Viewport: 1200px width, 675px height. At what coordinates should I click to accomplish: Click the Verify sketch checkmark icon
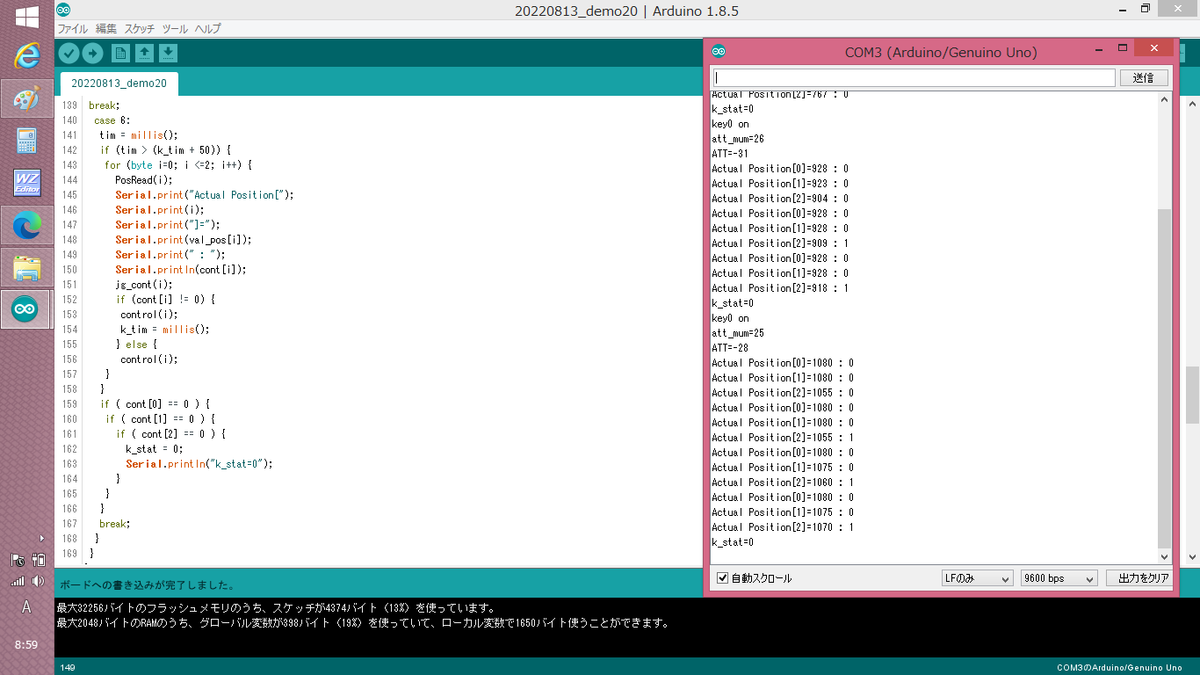coord(69,53)
